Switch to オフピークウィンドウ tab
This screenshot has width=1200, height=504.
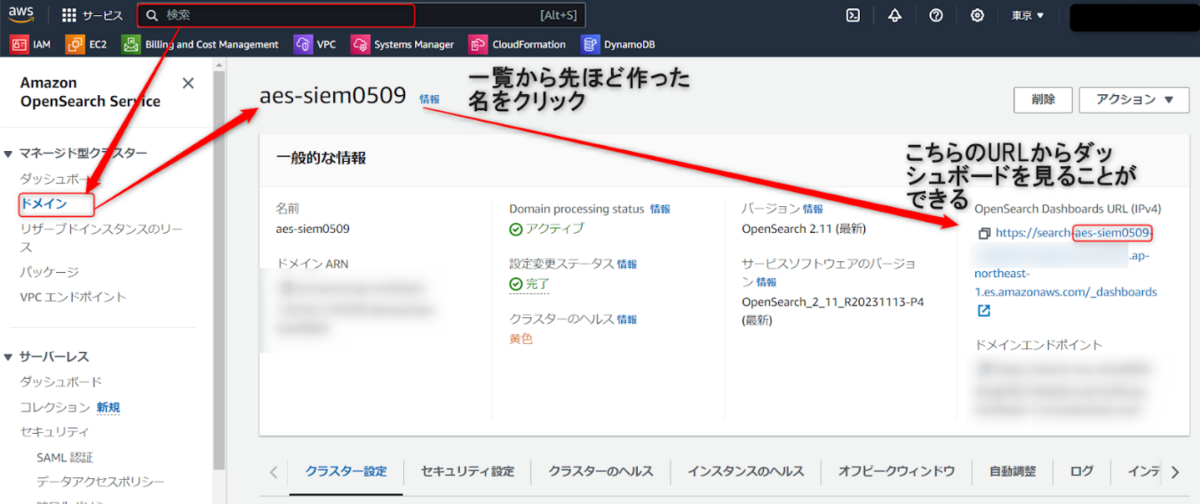[896, 471]
